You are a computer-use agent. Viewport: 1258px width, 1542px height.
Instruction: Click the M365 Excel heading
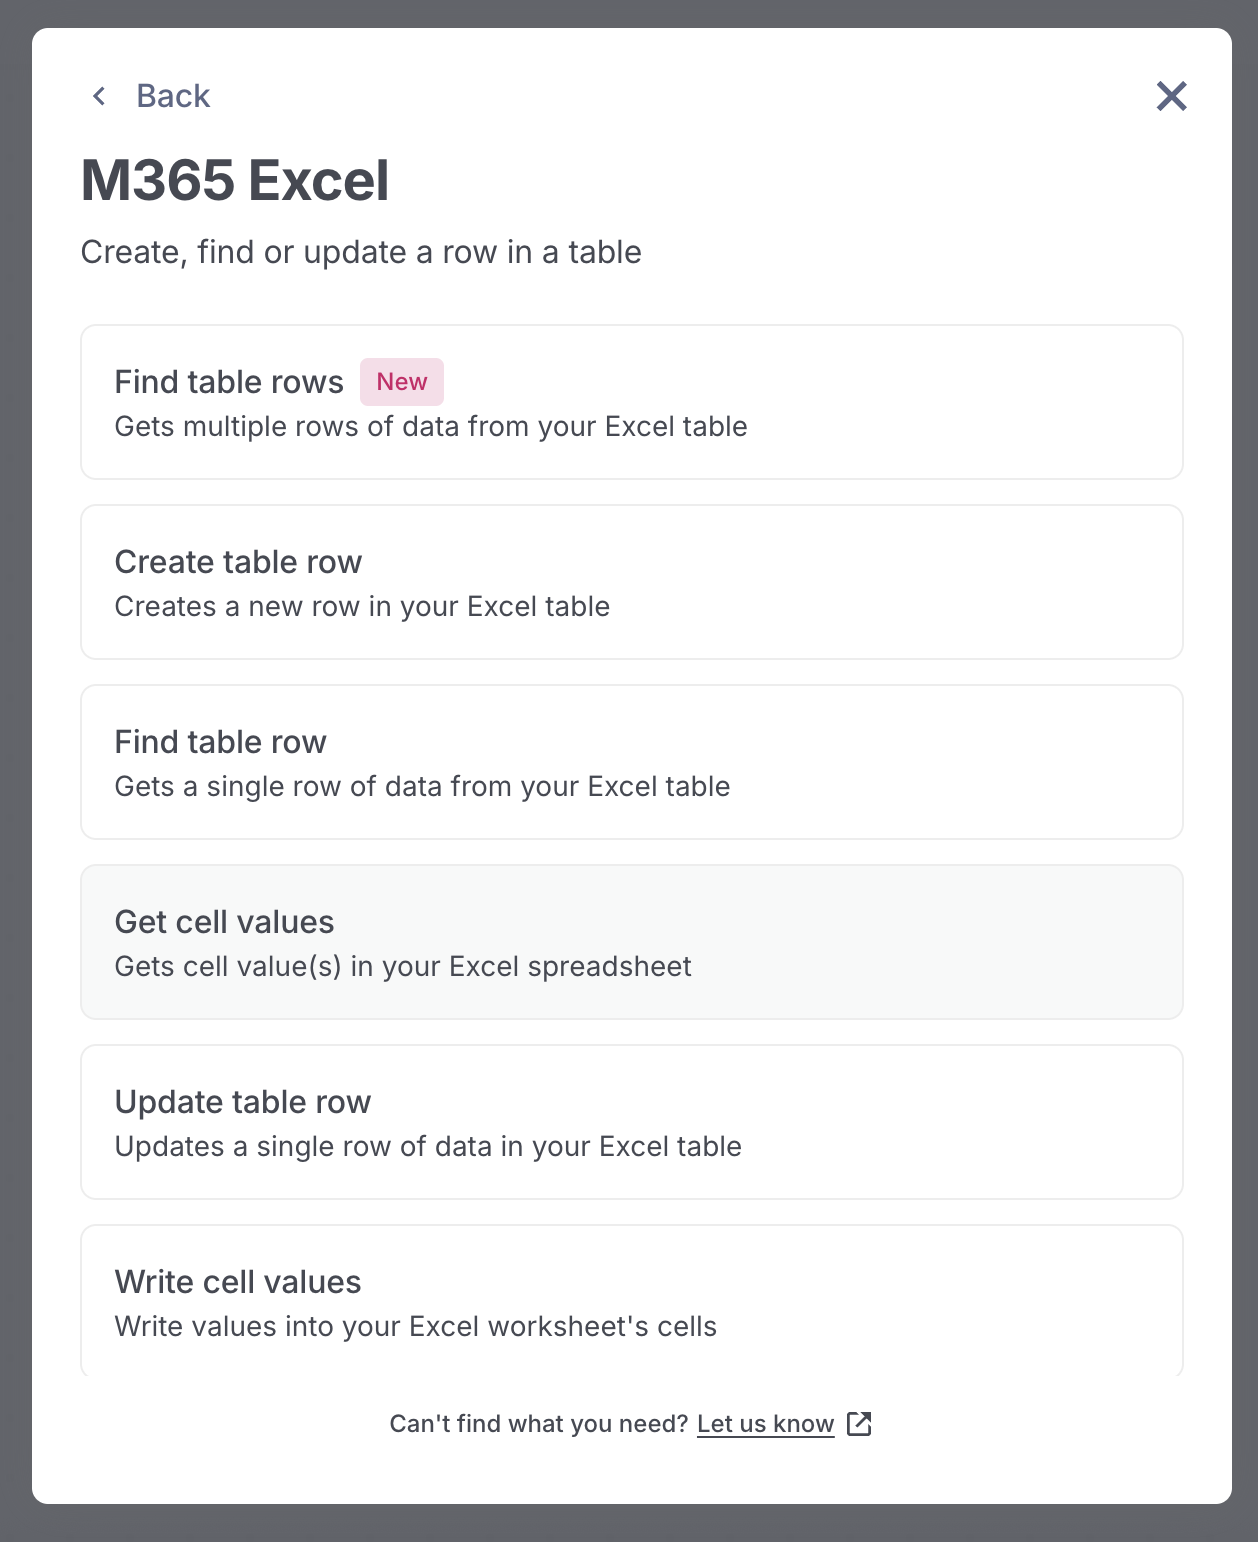[235, 181]
